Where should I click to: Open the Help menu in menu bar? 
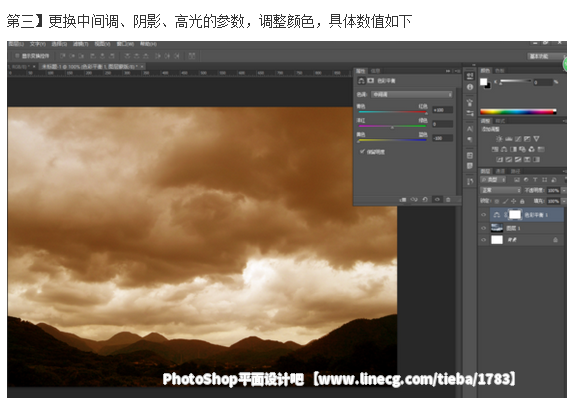[x=148, y=44]
